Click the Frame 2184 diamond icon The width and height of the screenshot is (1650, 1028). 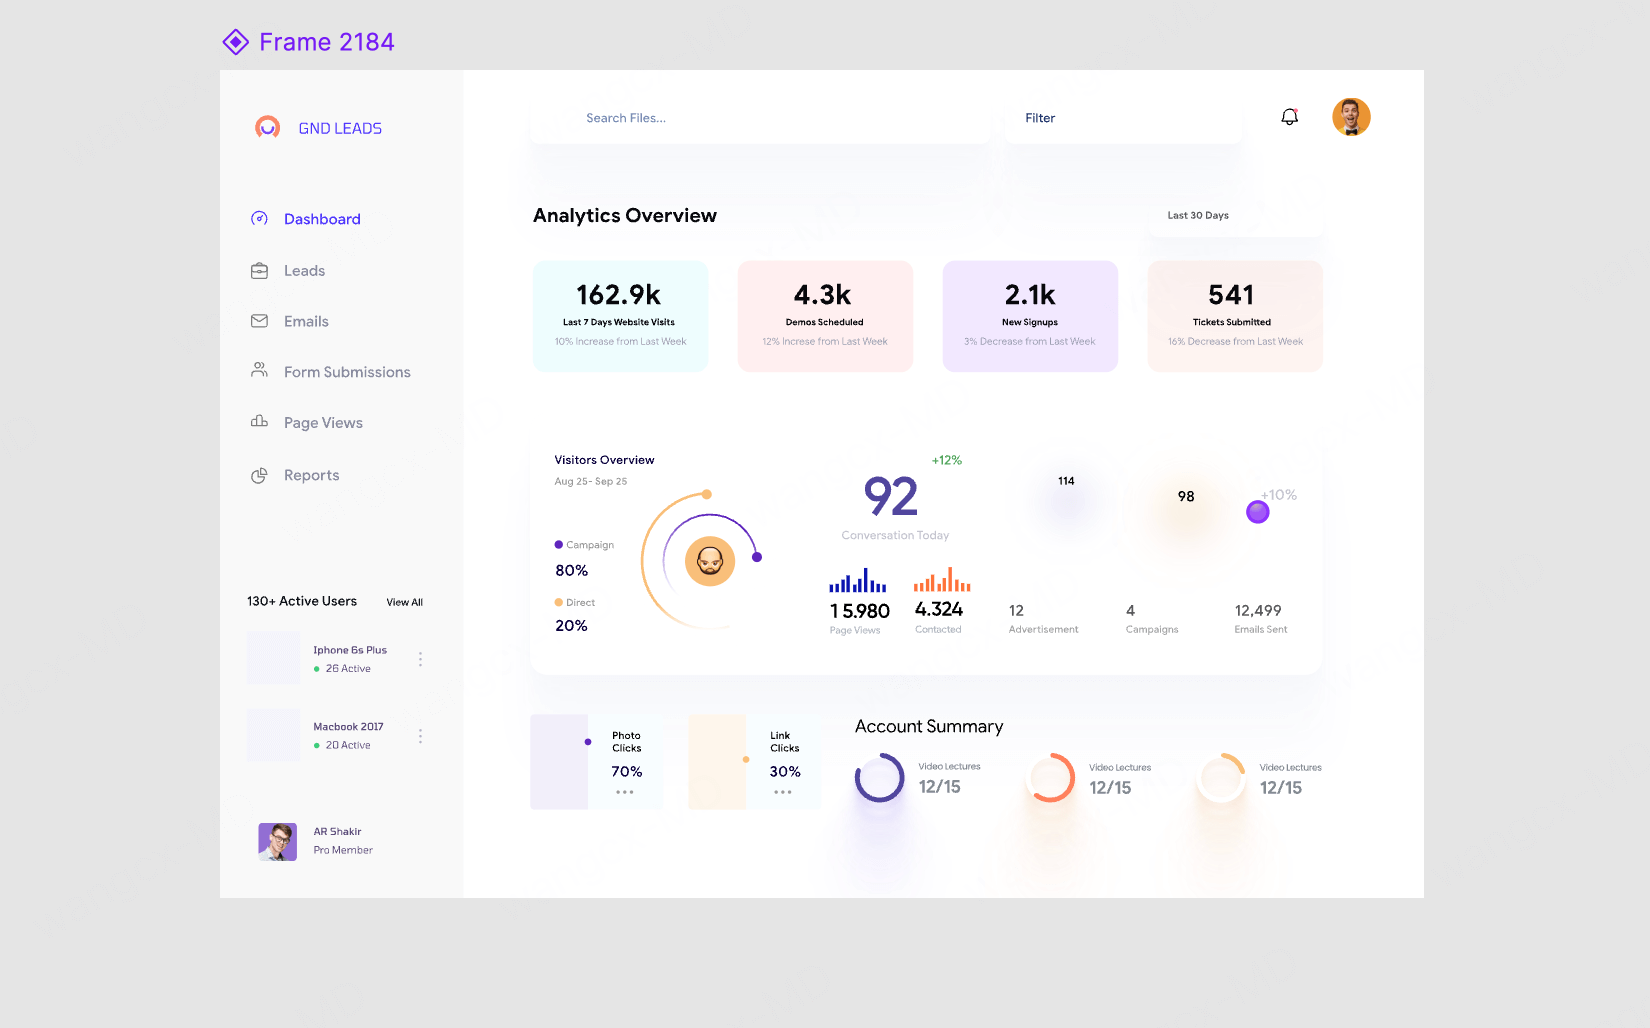point(236,42)
